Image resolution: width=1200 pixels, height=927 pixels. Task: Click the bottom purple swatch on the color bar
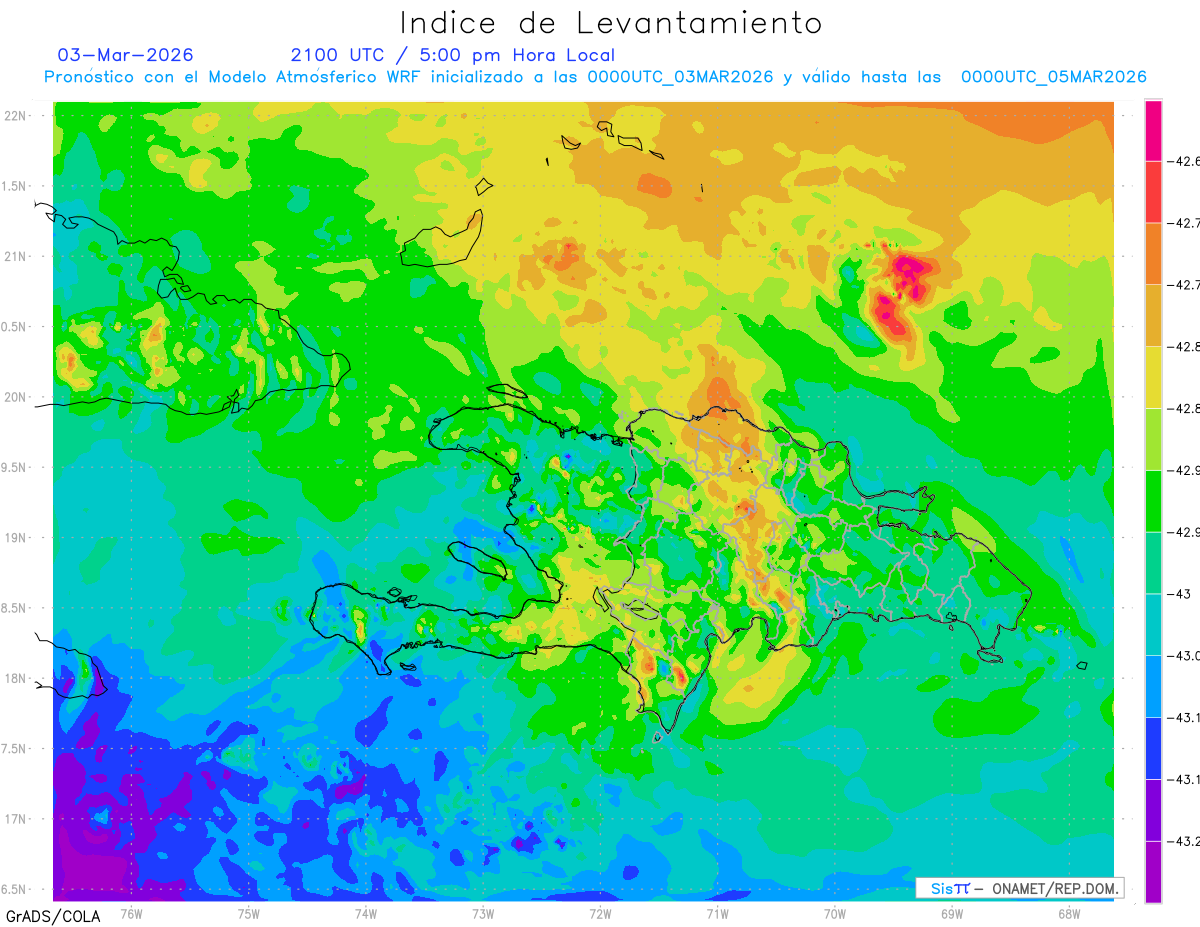click(1153, 872)
